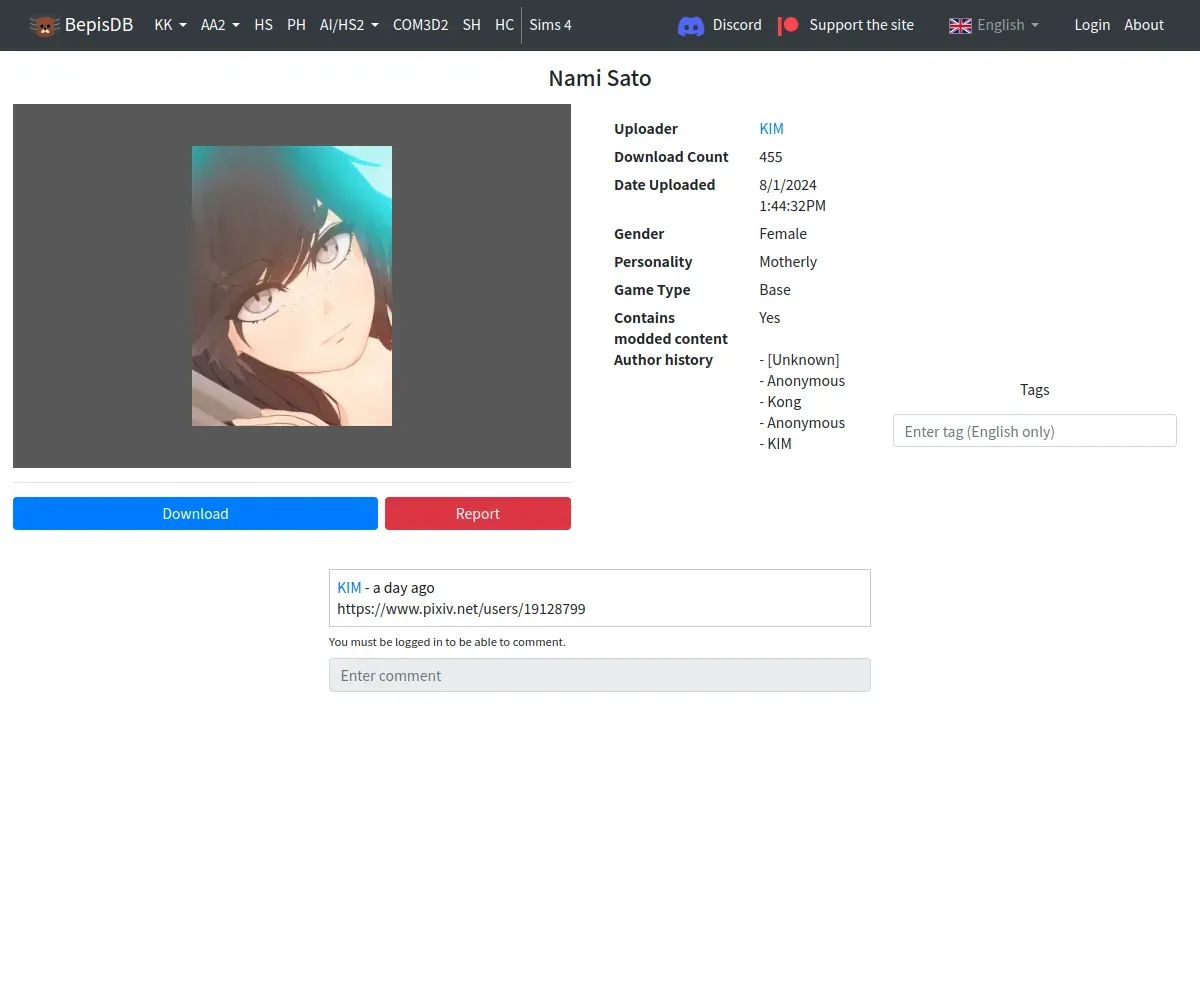Click the Tags heading
Screen dimensions: 1200x1000
[x=1035, y=390]
